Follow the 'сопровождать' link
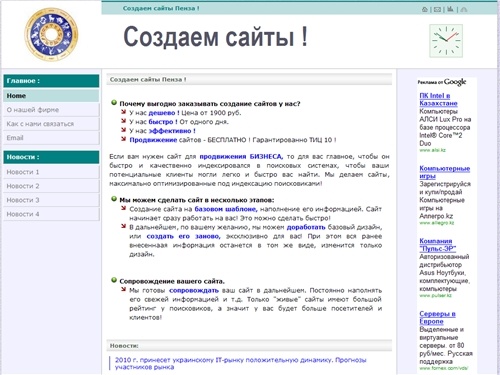This screenshot has height=375, width=500. click(x=194, y=290)
